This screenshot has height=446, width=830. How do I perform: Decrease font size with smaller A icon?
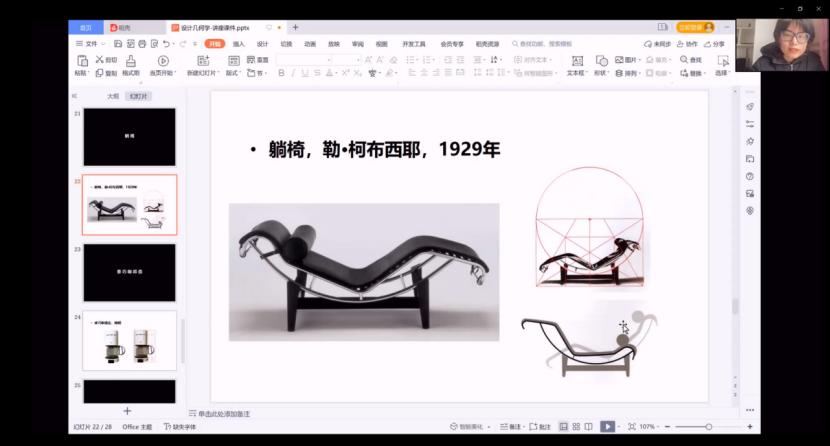pyautogui.click(x=380, y=60)
